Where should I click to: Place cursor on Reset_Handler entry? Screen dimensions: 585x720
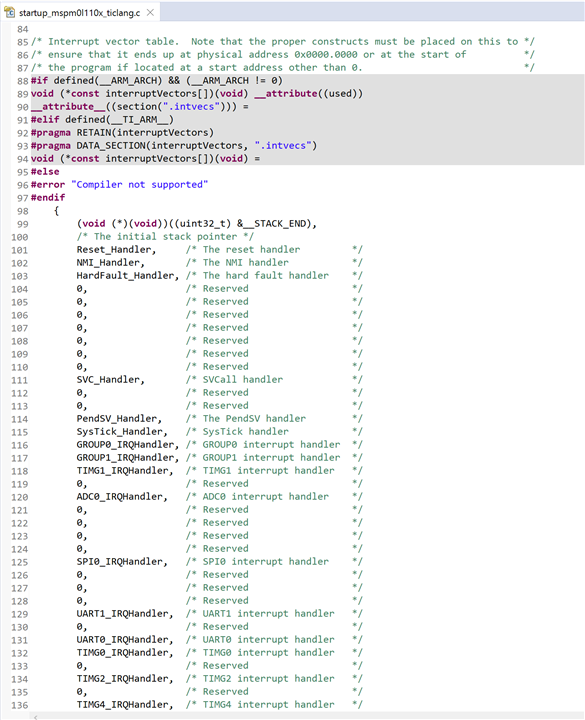coord(116,250)
